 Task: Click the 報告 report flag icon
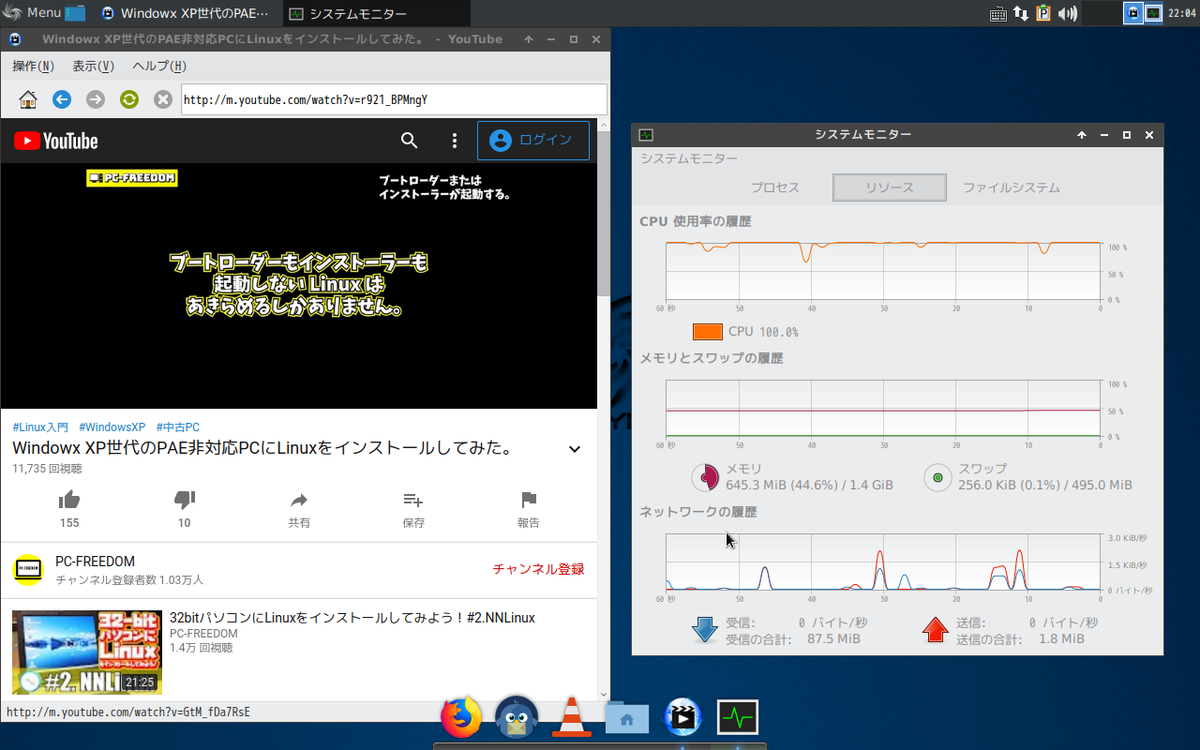[x=528, y=500]
